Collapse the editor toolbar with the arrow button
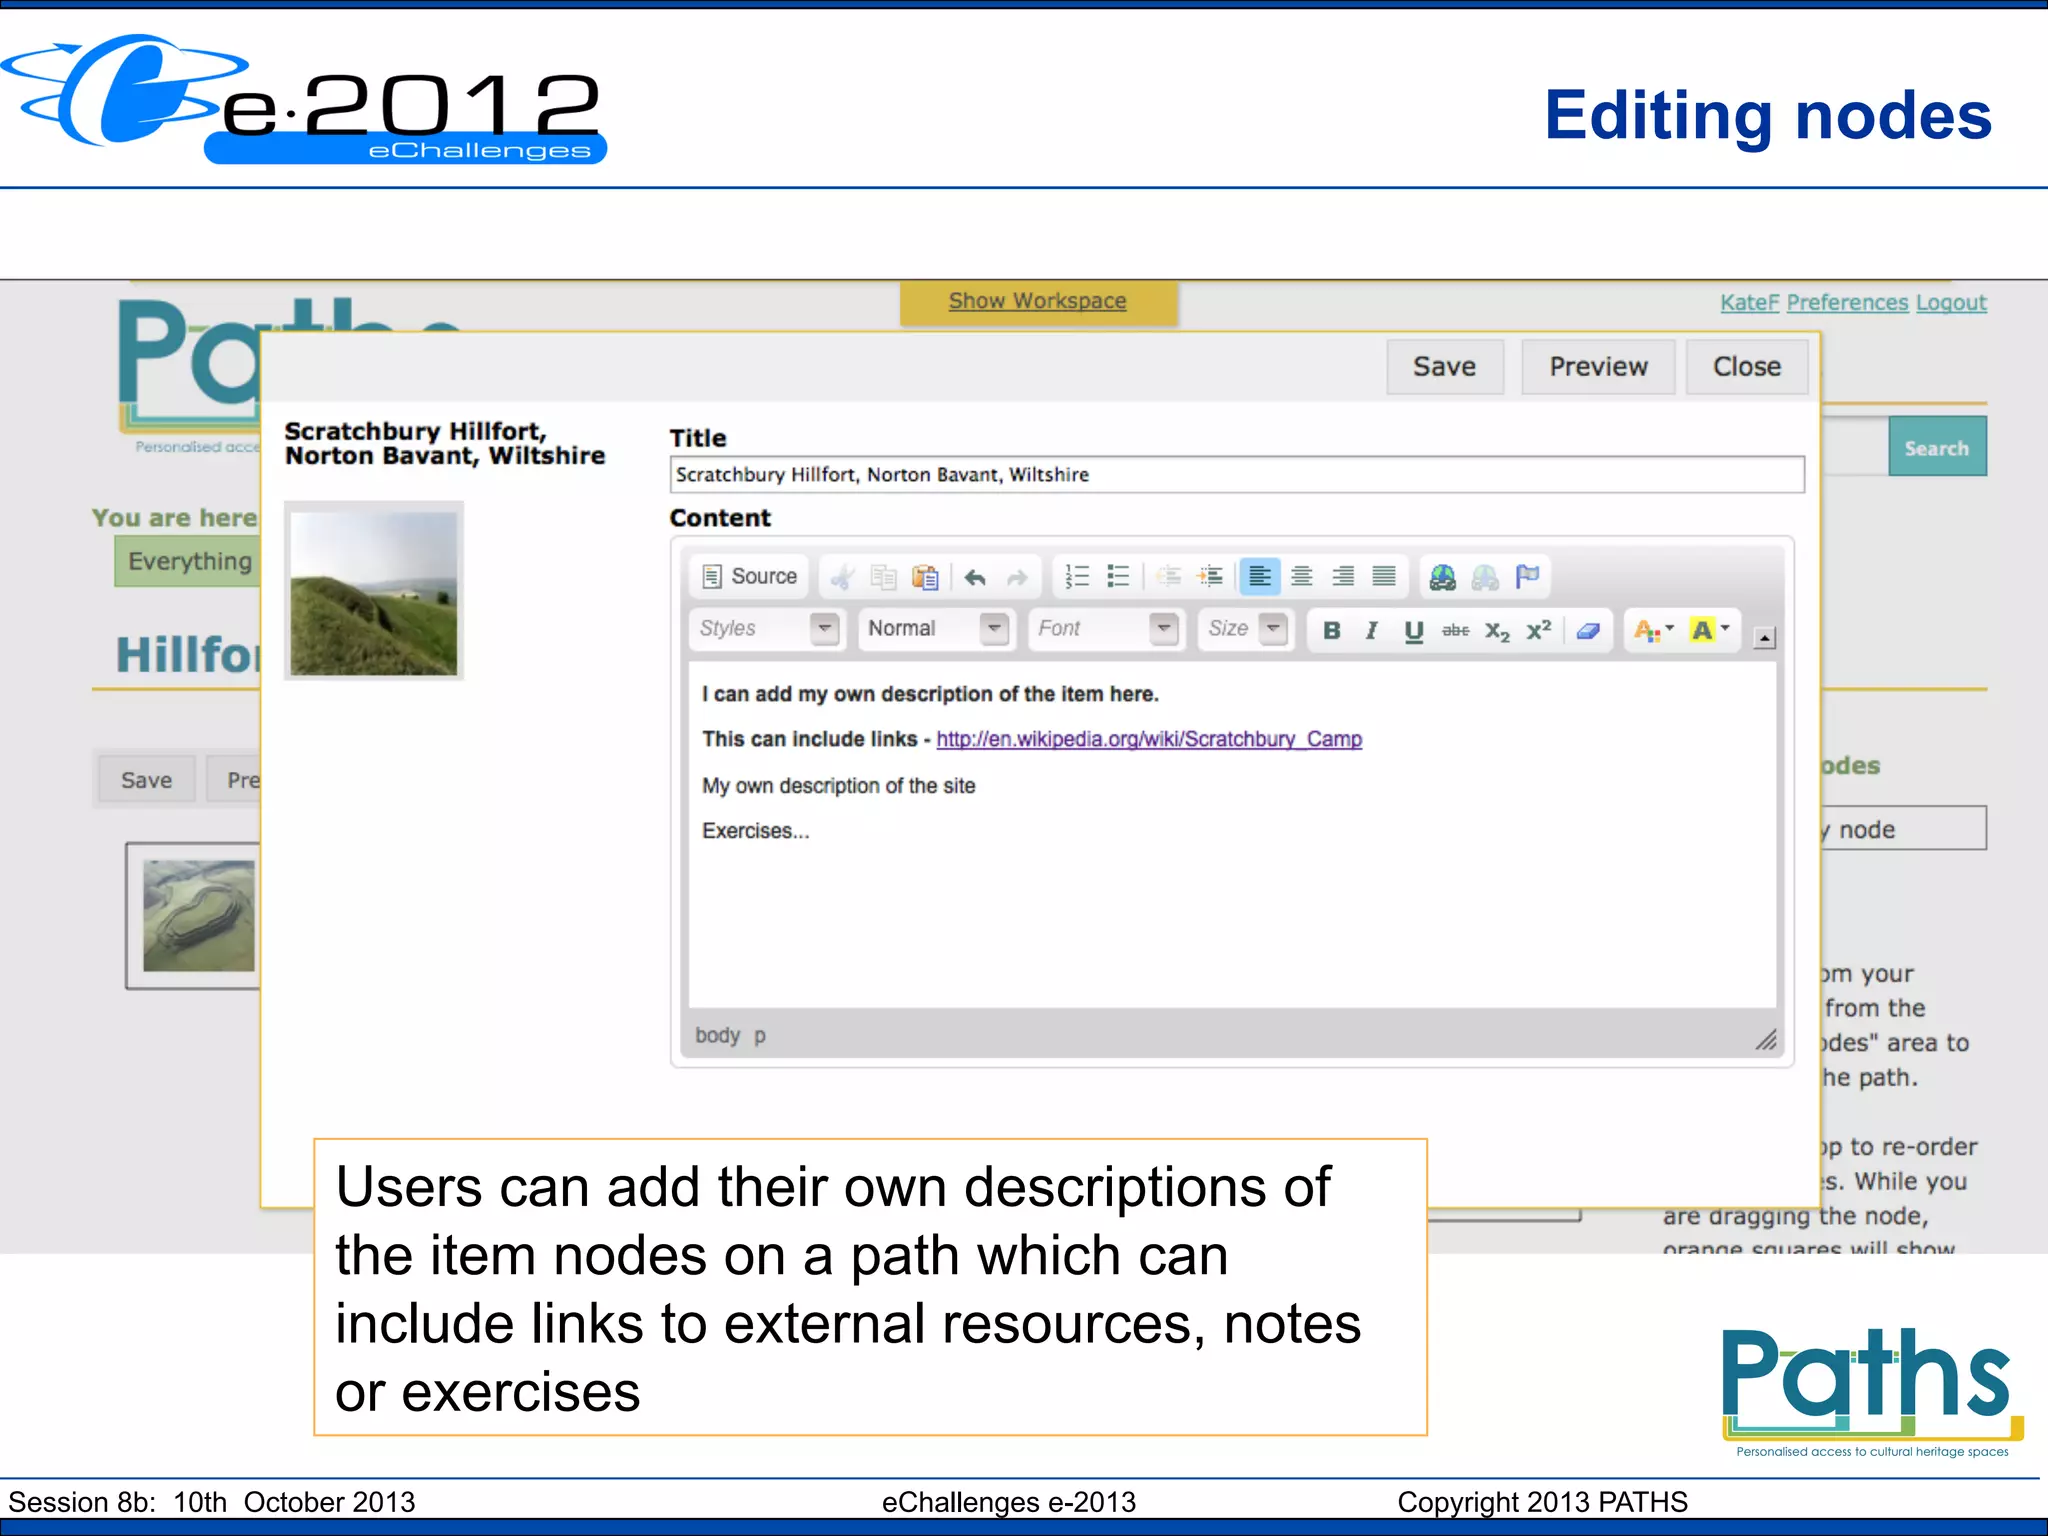 coord(1765,638)
